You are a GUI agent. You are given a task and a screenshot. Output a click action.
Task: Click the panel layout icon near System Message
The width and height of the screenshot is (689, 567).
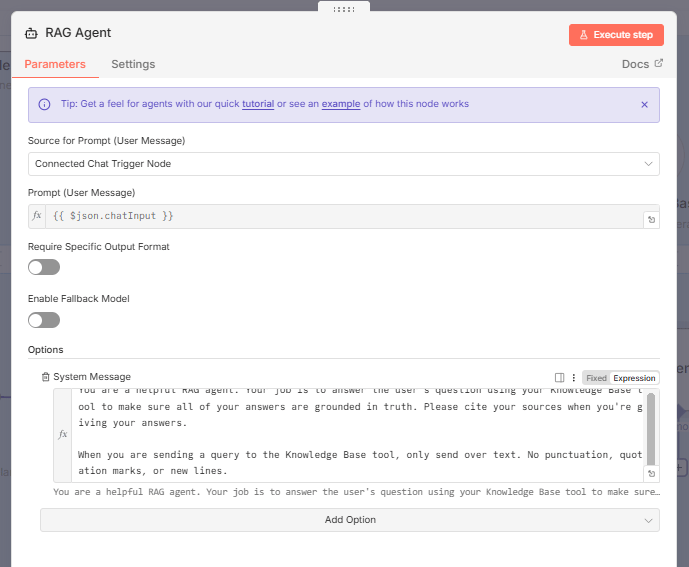click(x=559, y=378)
